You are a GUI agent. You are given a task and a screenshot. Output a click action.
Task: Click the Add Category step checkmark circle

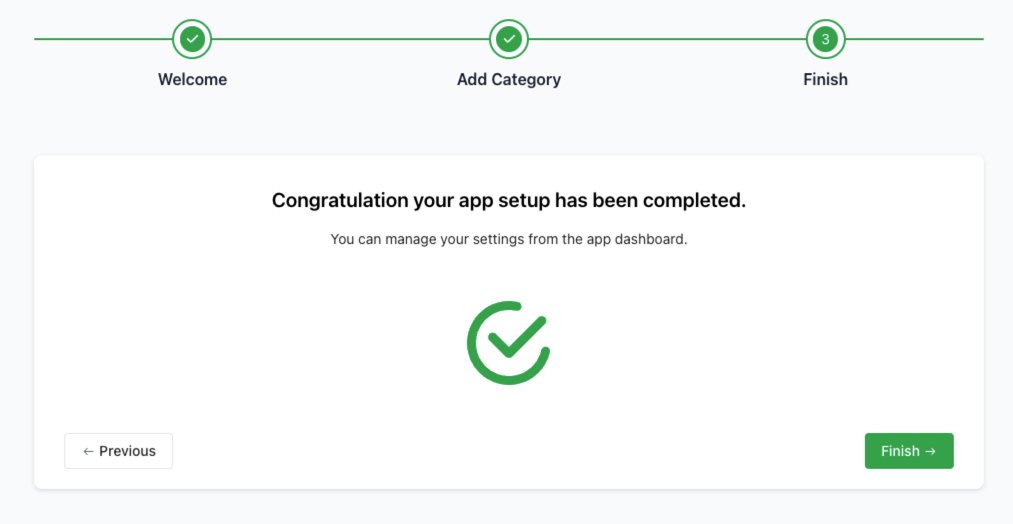pos(509,40)
